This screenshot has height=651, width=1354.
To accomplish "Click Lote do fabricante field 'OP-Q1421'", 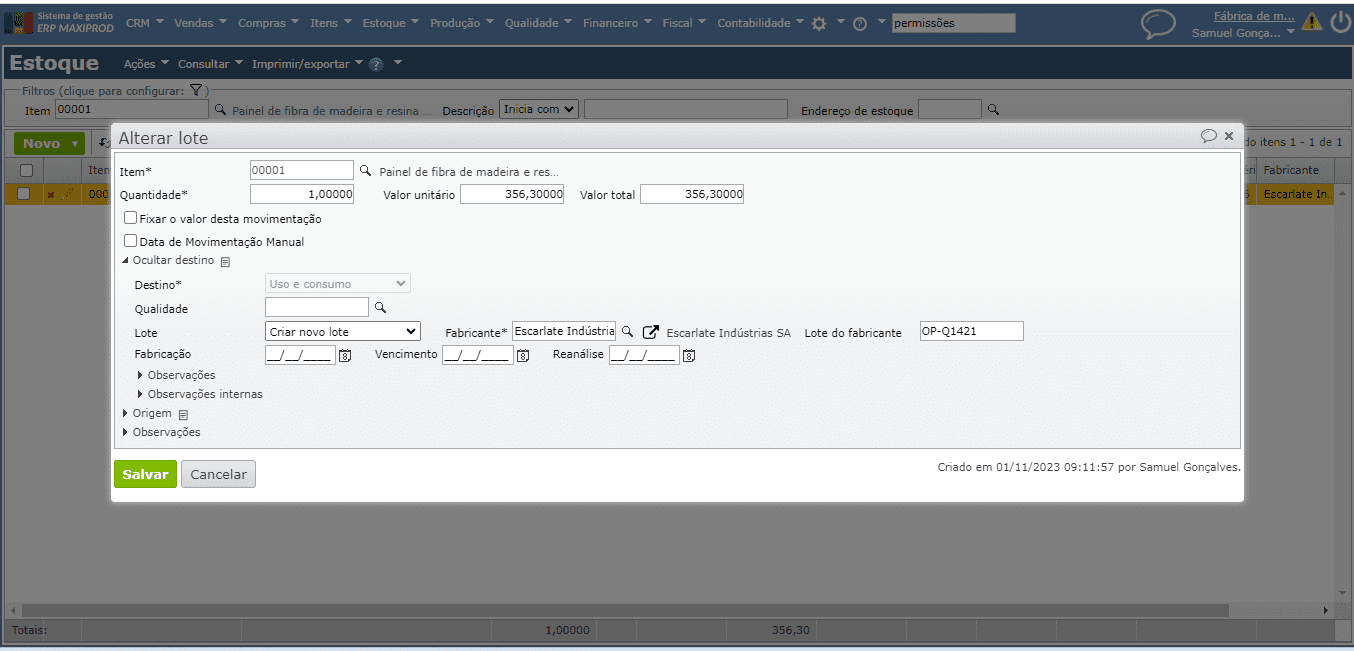I will pos(972,331).
